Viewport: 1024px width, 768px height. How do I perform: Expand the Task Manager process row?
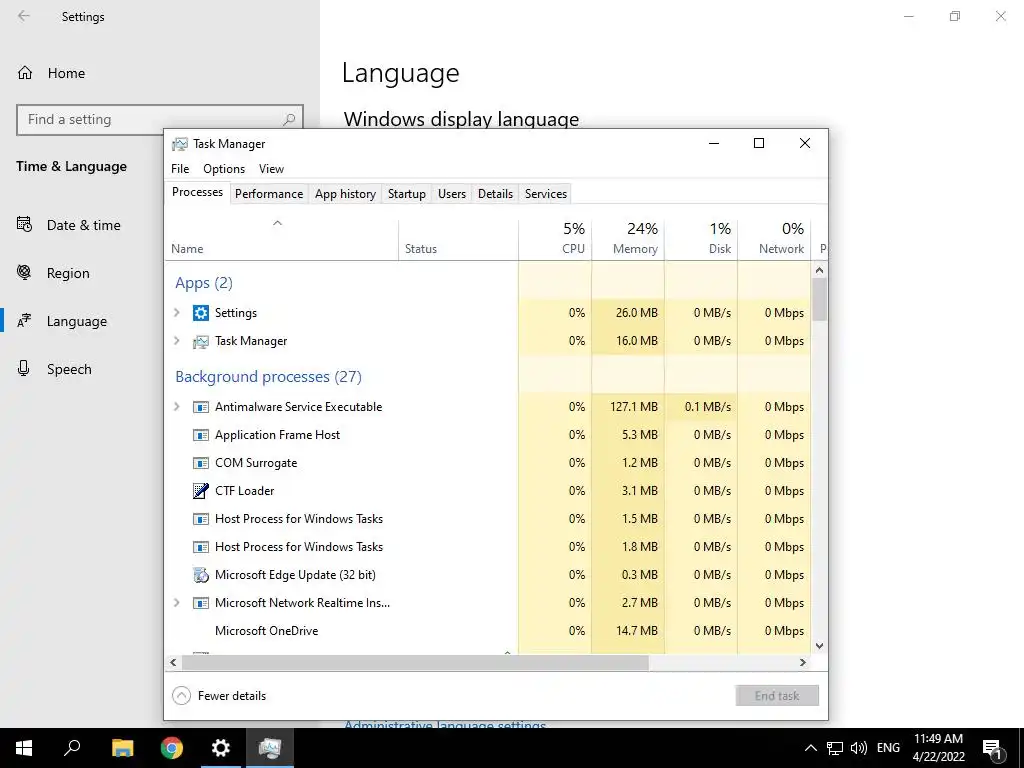176,341
